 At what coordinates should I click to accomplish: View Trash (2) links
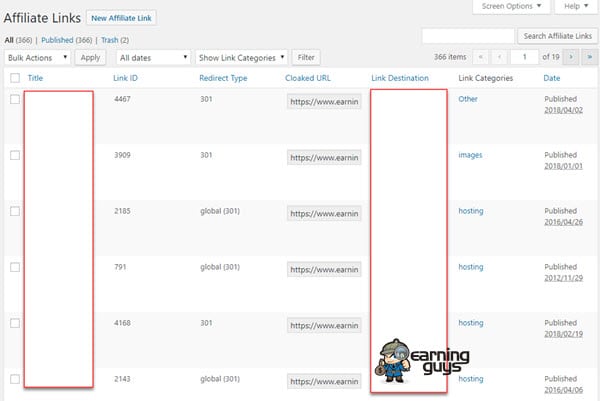[x=115, y=40]
